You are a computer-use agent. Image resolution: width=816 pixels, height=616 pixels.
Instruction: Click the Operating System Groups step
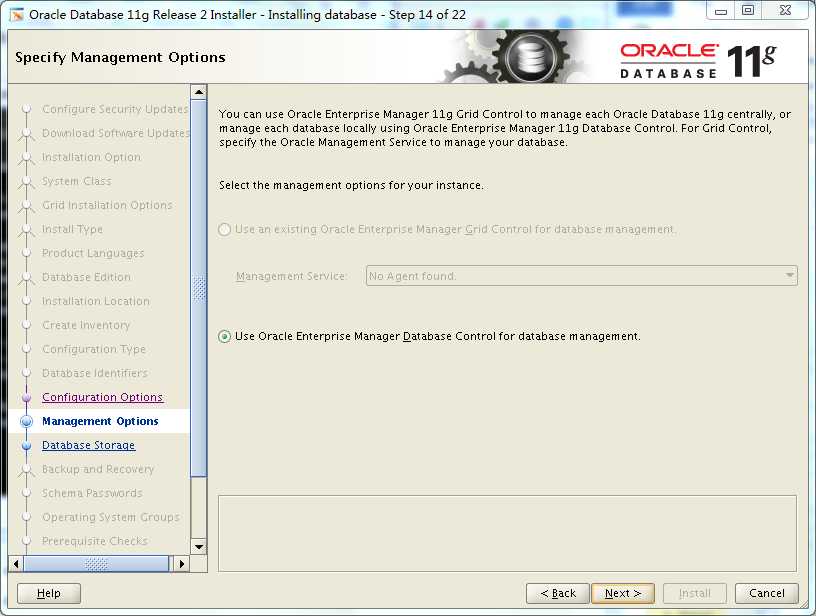point(110,517)
